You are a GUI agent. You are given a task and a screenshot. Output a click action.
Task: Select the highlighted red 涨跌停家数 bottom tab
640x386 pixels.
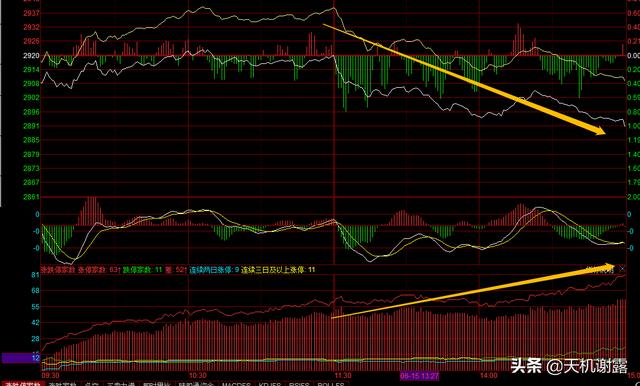pos(23,384)
